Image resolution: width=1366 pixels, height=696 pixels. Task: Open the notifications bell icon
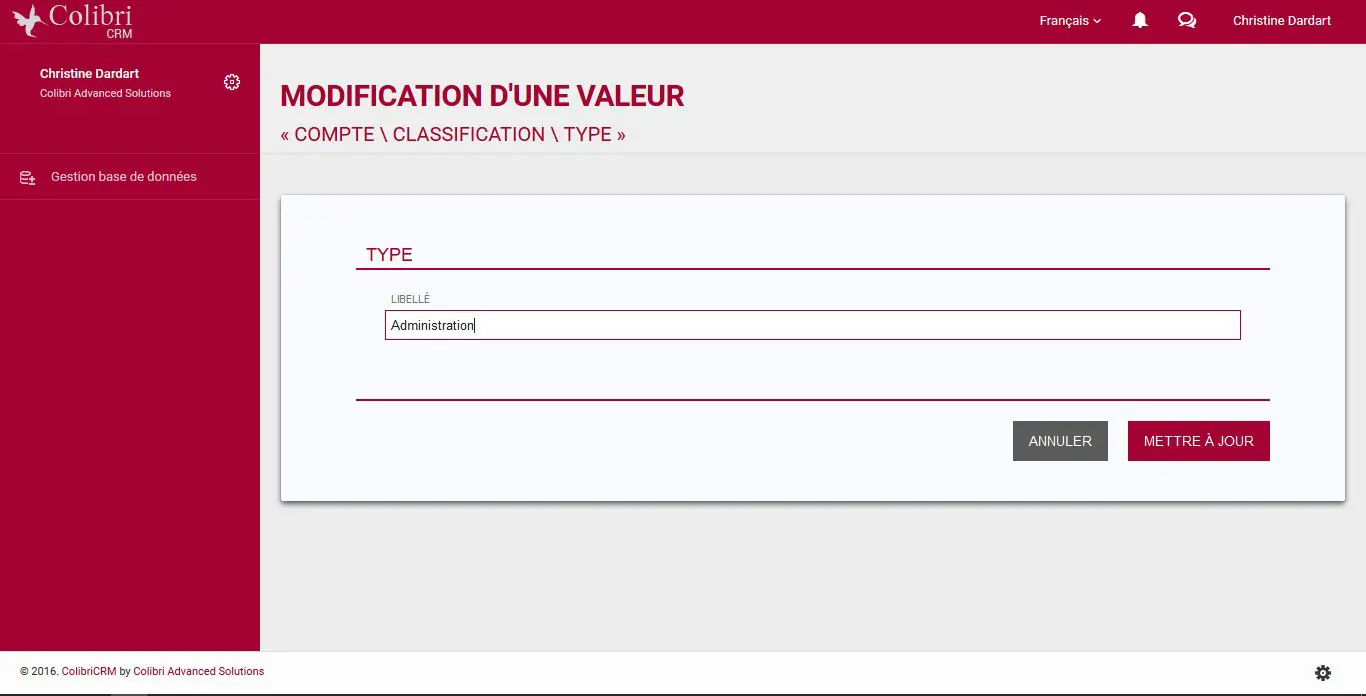click(x=1140, y=20)
